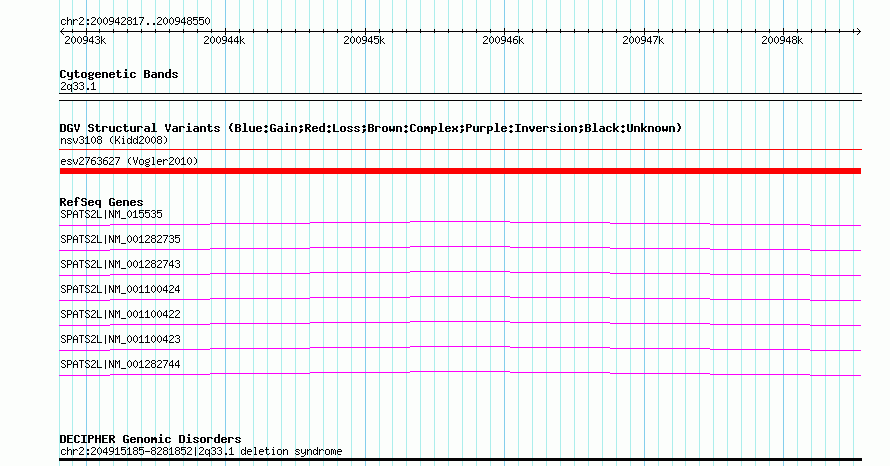Image resolution: width=890 pixels, height=466 pixels.
Task: Open the nsv3108 (Kidd2008) variant label
Action: pos(114,140)
